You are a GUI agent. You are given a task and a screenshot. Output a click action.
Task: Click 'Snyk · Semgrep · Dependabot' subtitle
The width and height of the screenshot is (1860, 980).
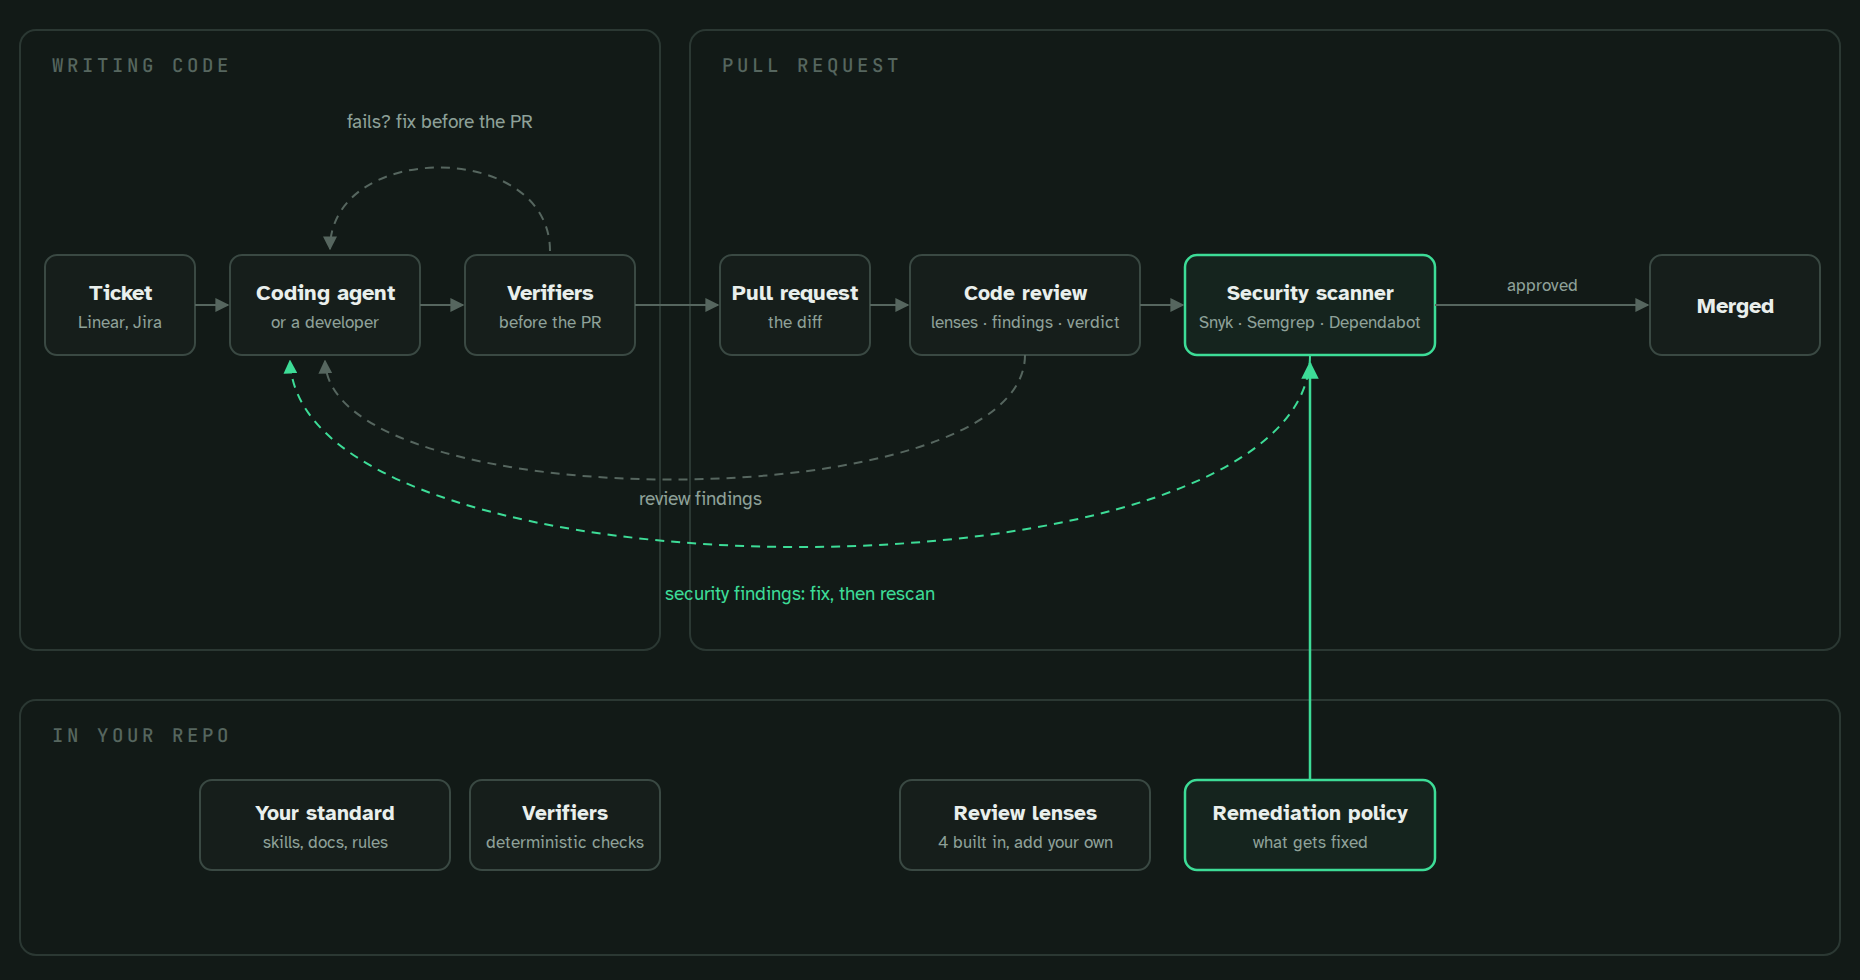pos(1310,322)
